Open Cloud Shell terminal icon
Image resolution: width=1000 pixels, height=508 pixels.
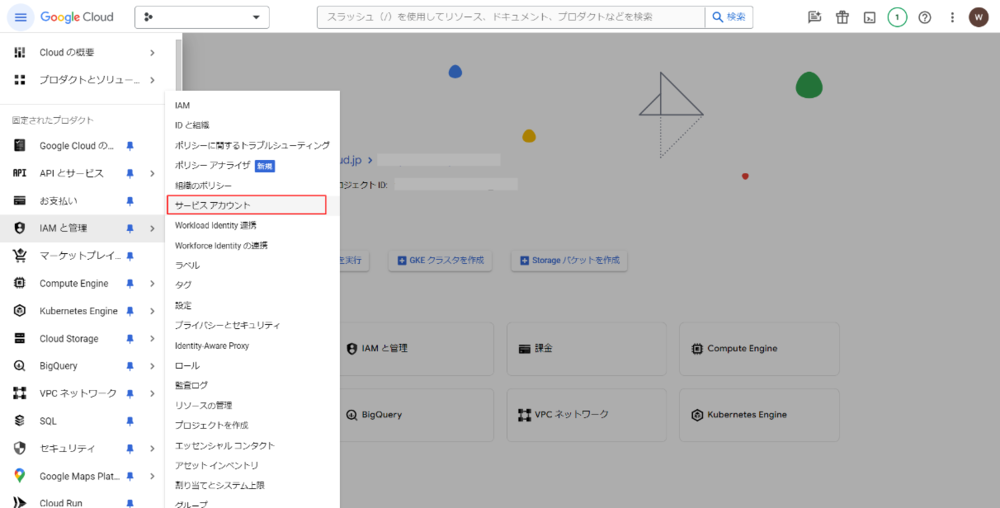pyautogui.click(x=870, y=17)
